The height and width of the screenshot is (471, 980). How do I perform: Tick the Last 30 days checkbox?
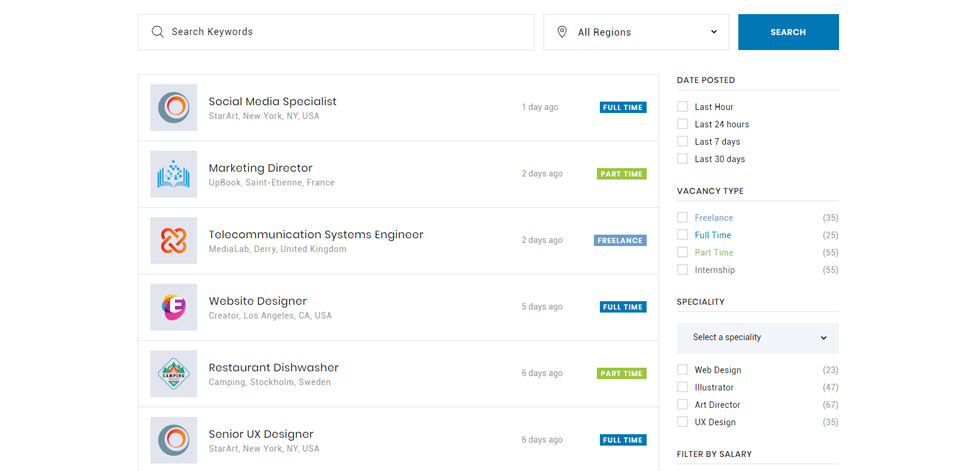pyautogui.click(x=682, y=159)
